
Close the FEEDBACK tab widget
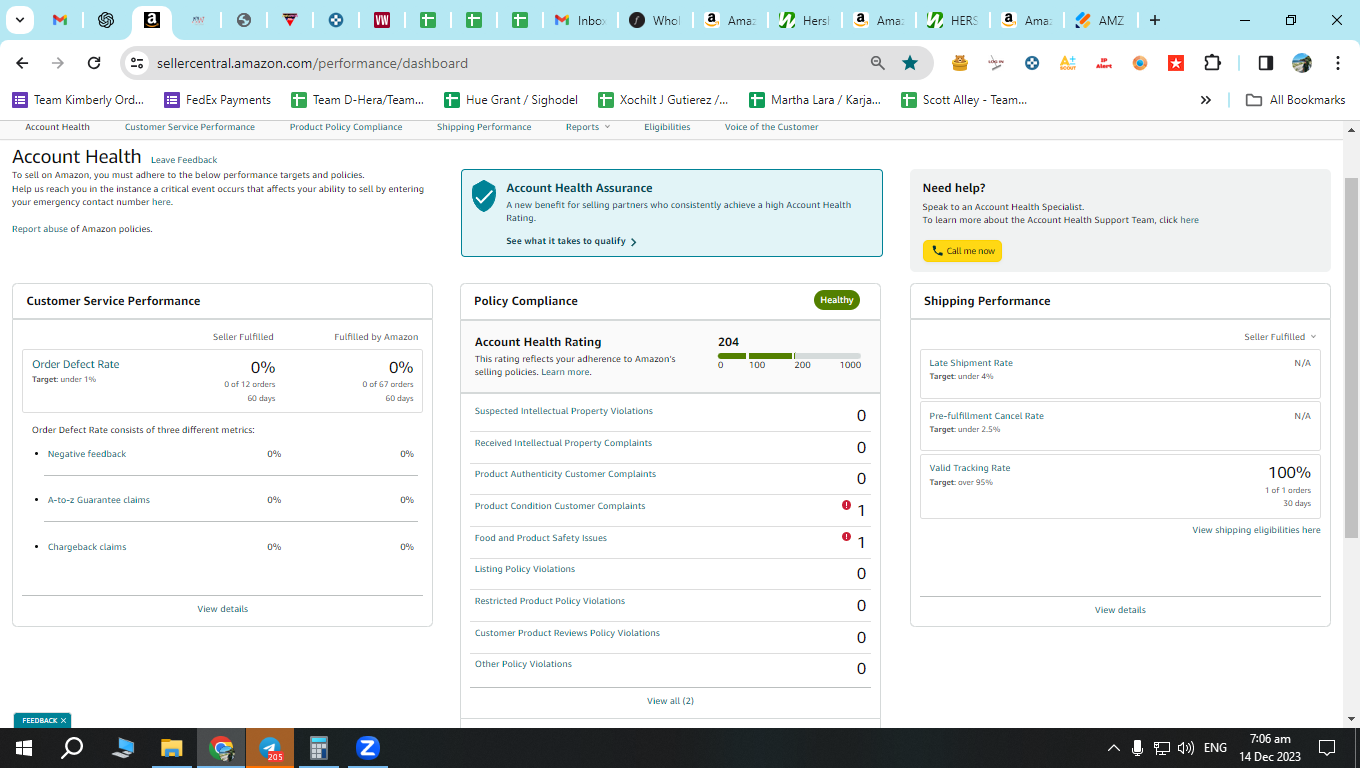coord(63,720)
